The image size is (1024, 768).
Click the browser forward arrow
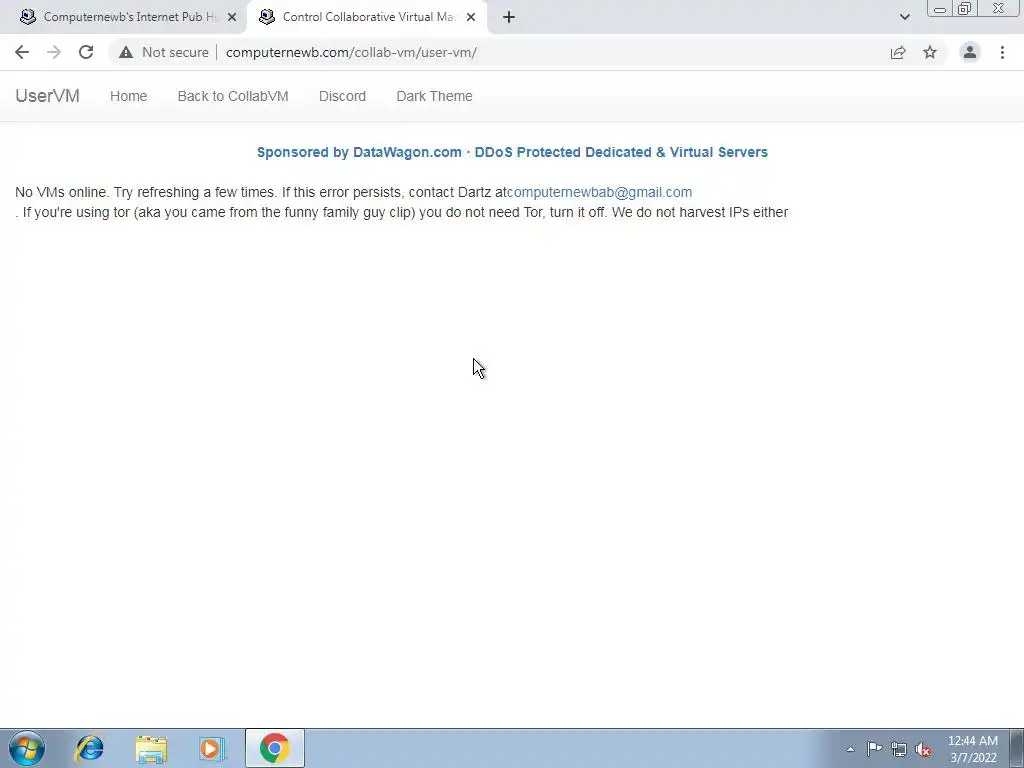click(x=54, y=52)
